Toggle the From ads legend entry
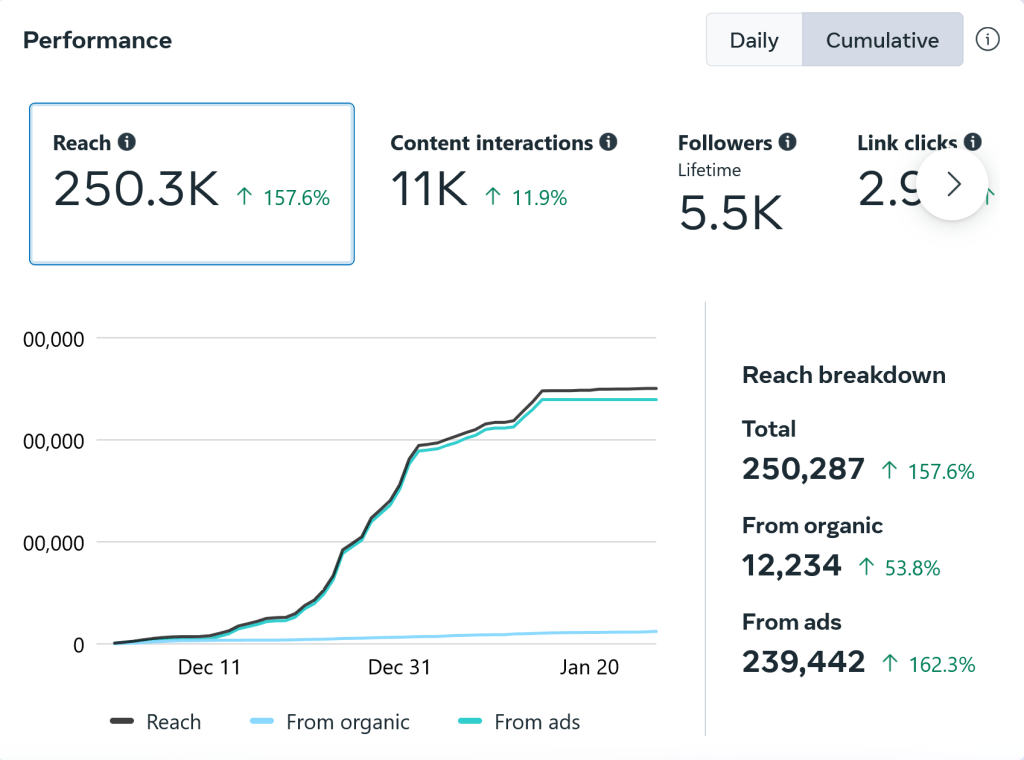The height and width of the screenshot is (760, 1024). point(518,722)
